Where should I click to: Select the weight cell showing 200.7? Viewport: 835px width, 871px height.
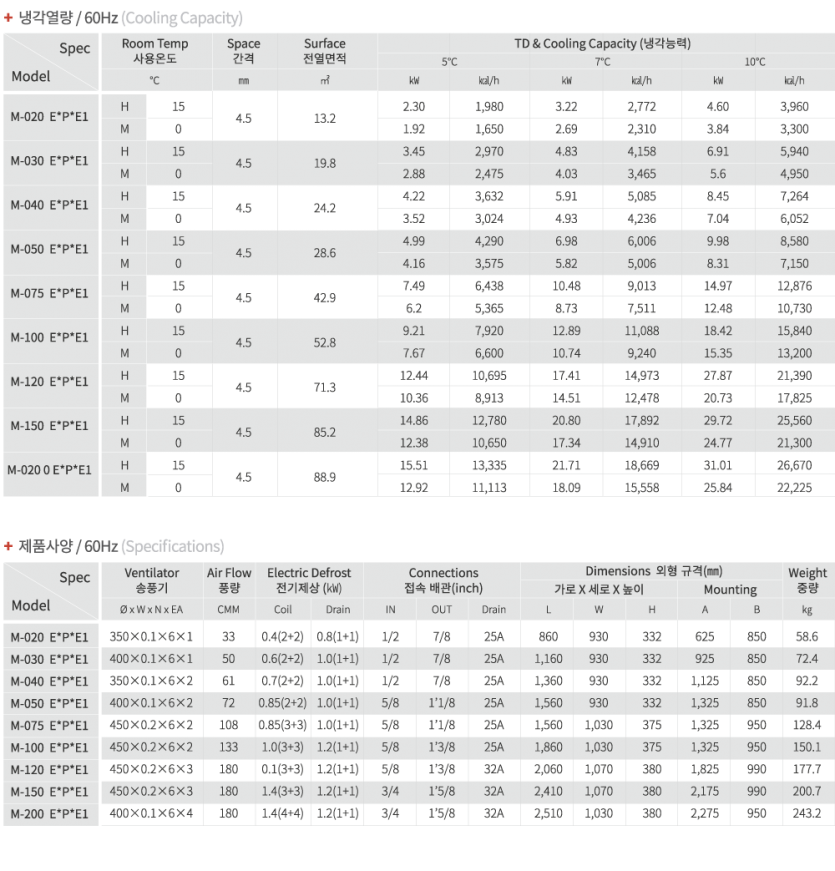click(x=807, y=791)
